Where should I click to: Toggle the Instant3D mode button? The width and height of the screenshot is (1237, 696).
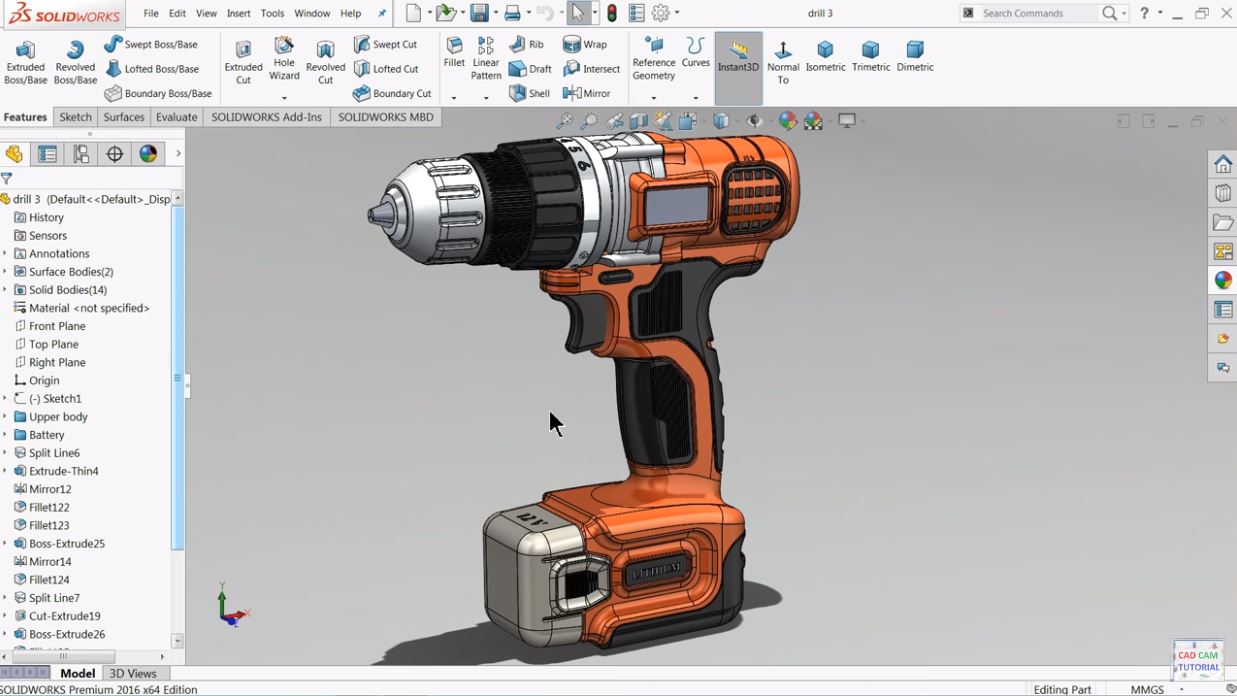(738, 57)
